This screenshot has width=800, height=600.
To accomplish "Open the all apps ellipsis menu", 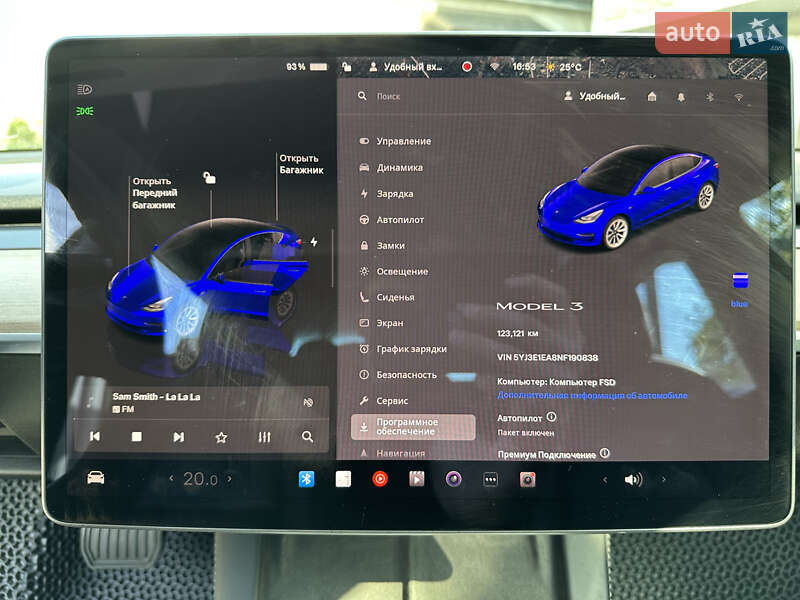I will 490,480.
